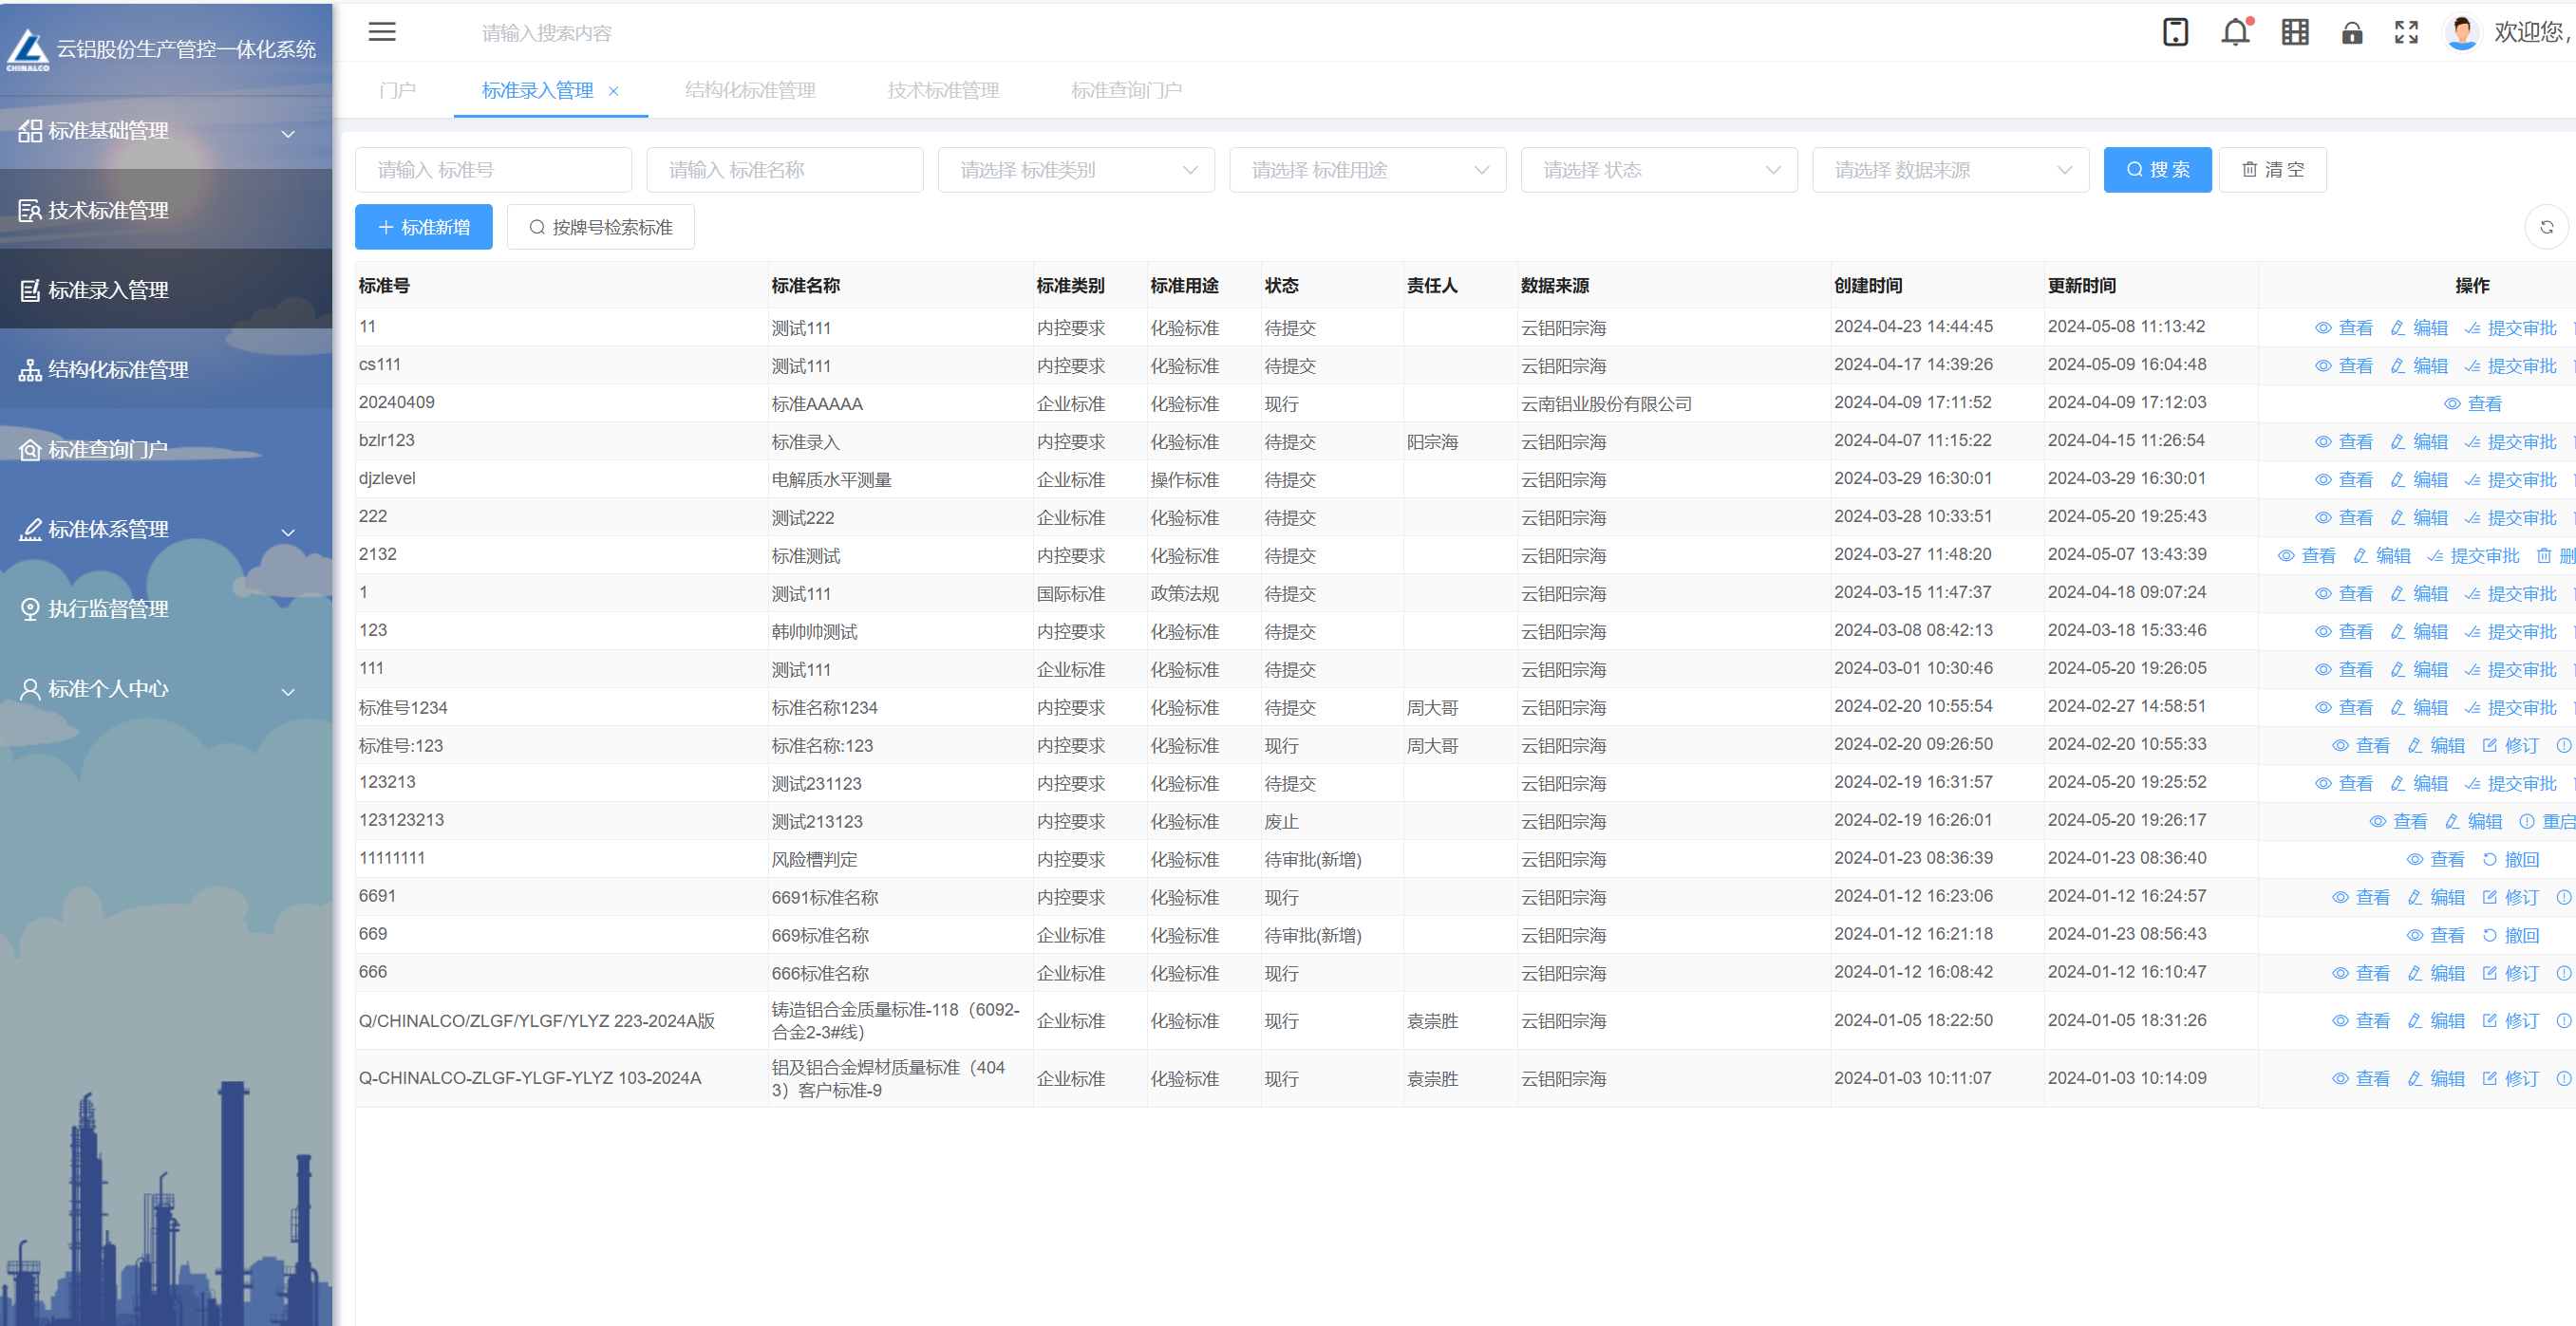
Task: Open the grid apps icon in header
Action: pyautogui.click(x=2294, y=32)
